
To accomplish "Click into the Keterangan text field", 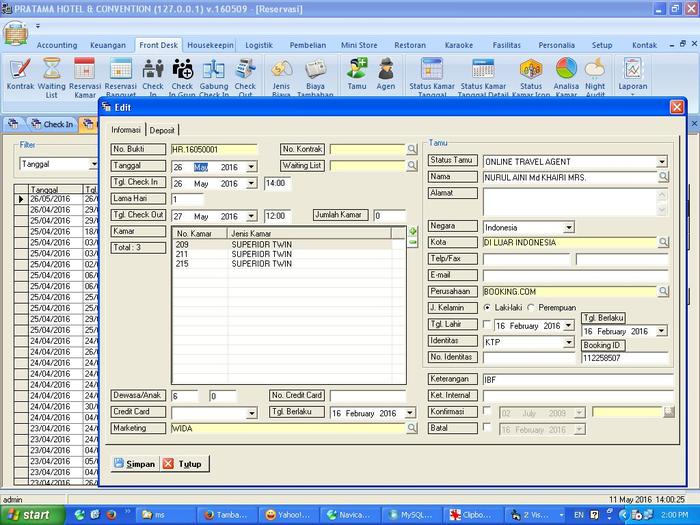I will coord(575,380).
